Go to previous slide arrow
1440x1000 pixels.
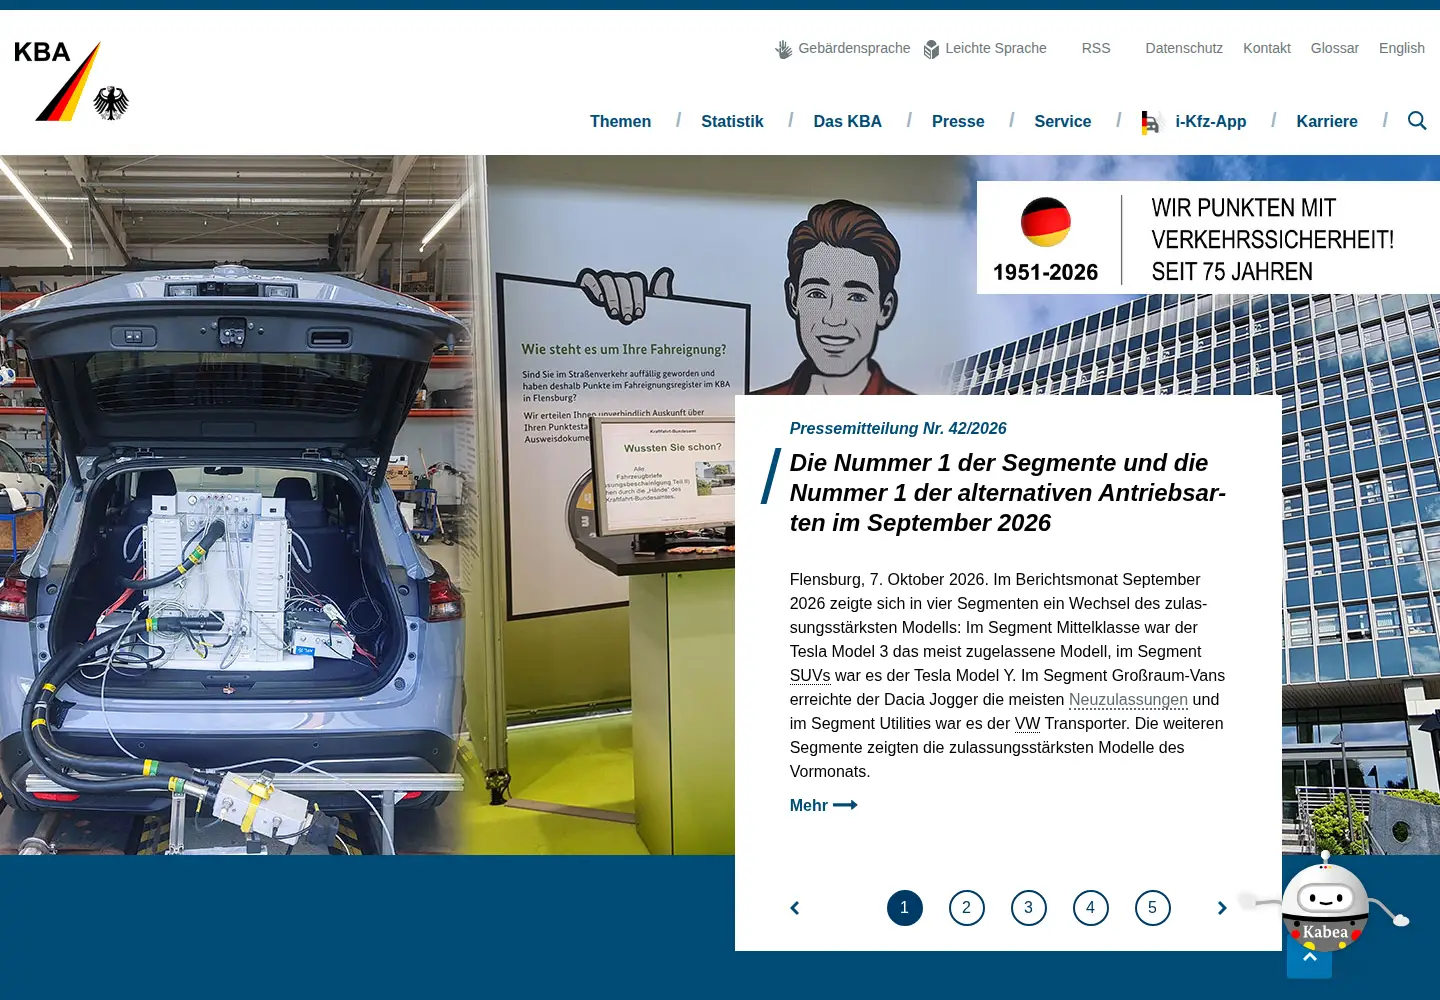(795, 908)
